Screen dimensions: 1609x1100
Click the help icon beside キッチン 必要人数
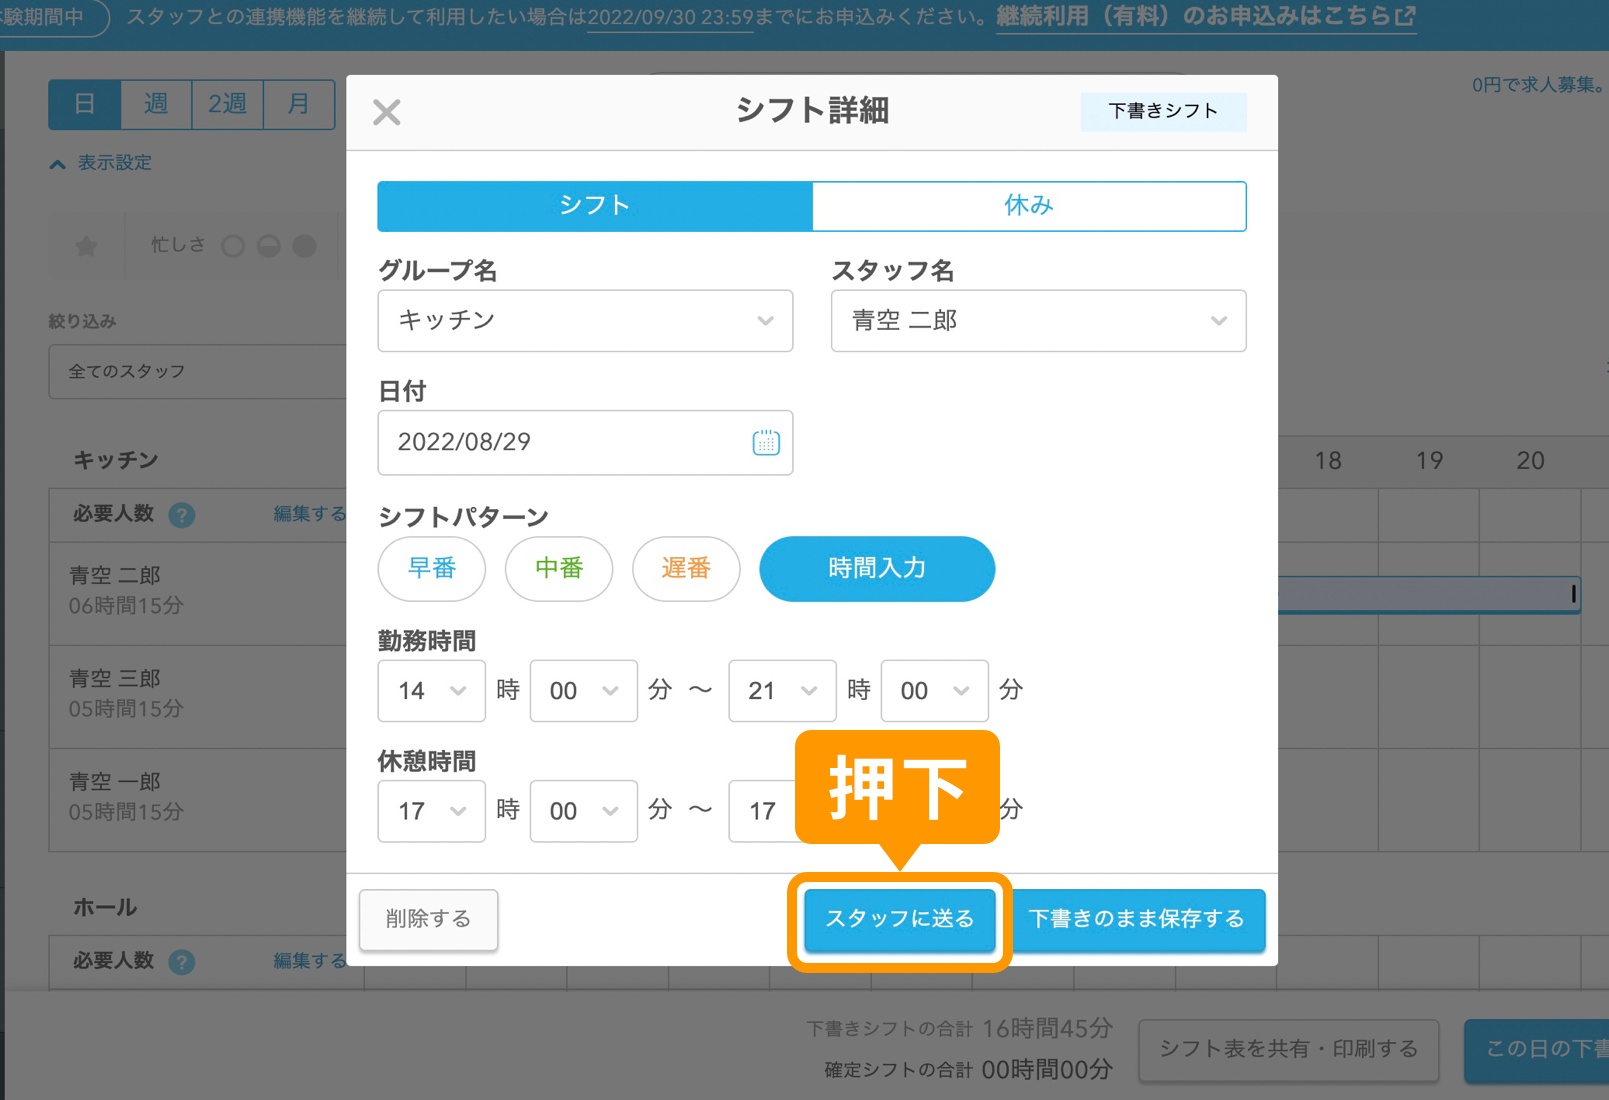coord(181,514)
